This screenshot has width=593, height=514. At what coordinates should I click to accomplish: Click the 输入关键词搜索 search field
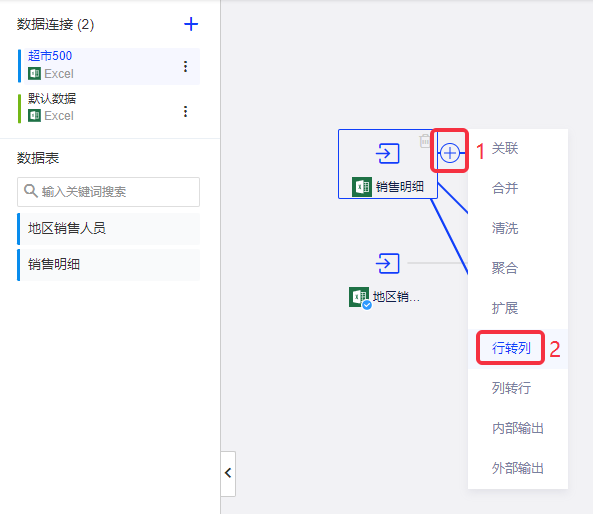tap(109, 192)
